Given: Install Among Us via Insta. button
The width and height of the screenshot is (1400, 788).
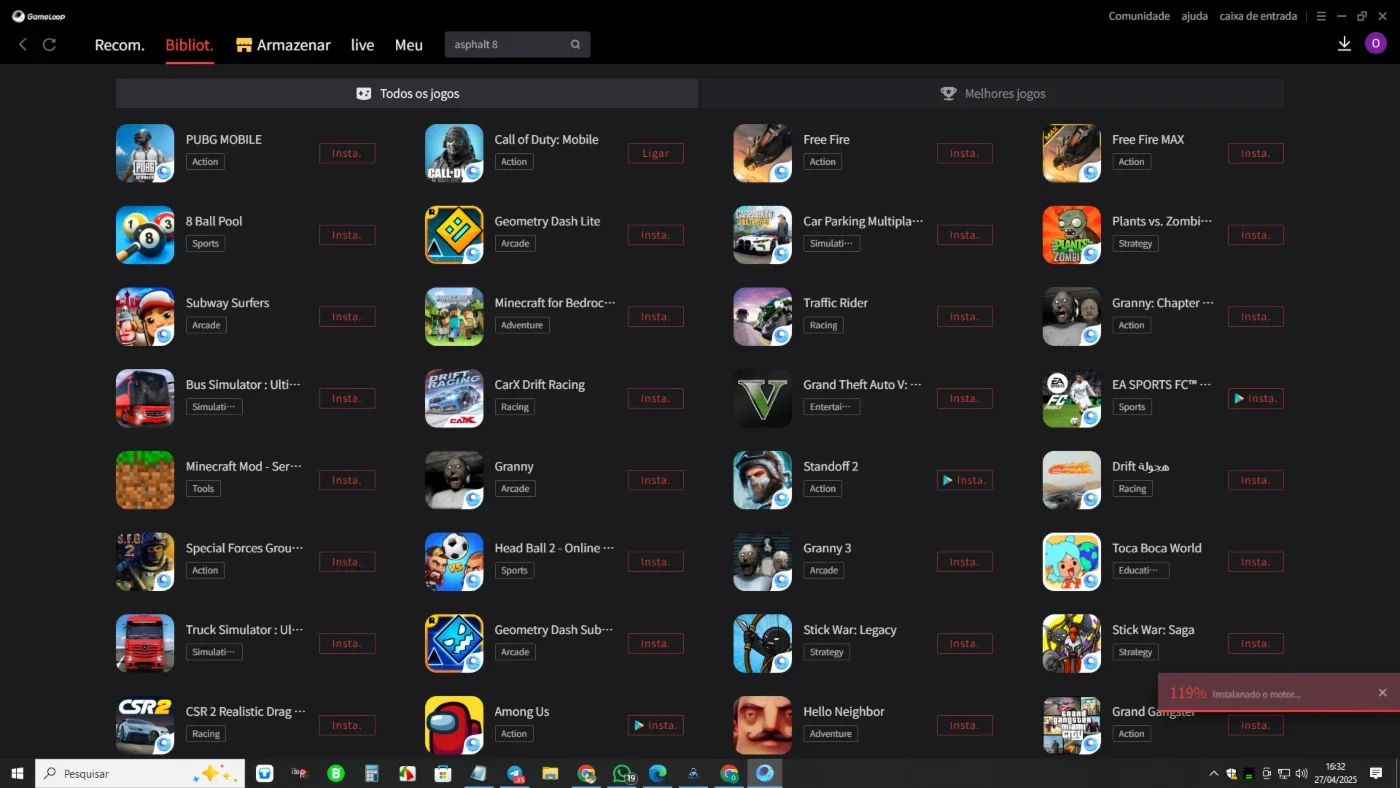Looking at the screenshot, I should [x=656, y=725].
